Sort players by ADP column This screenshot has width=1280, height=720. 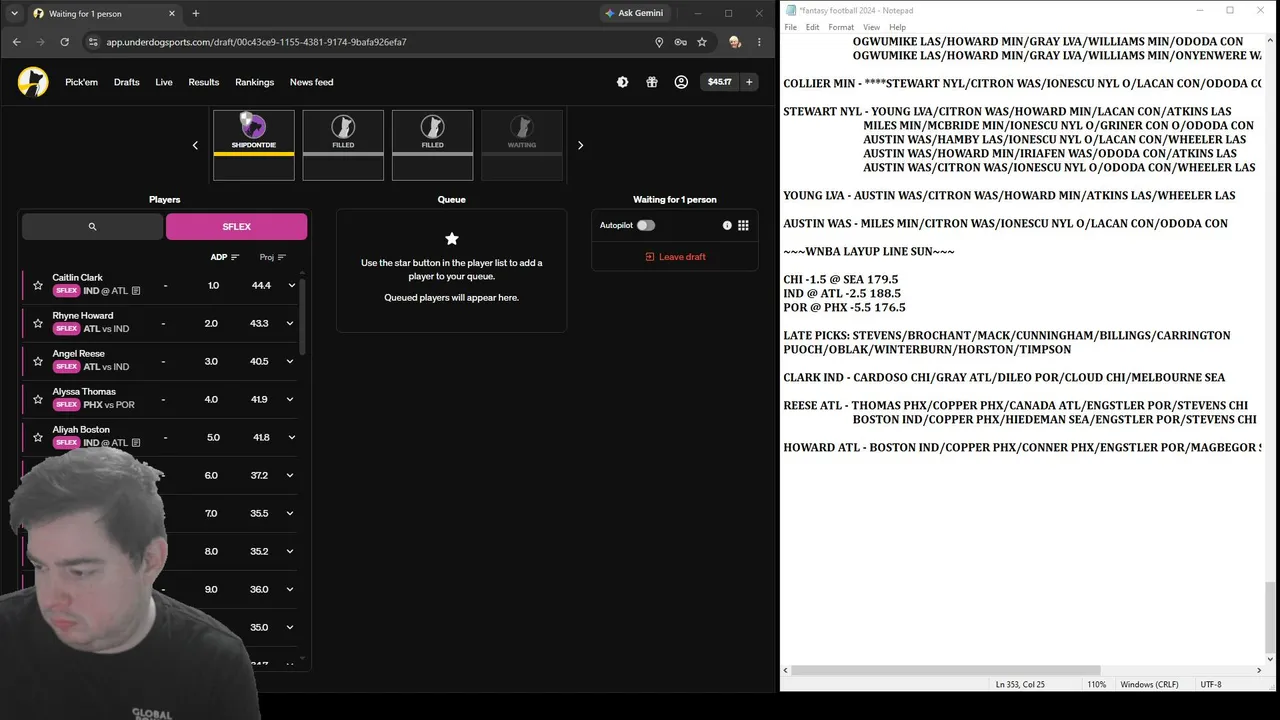click(224, 257)
